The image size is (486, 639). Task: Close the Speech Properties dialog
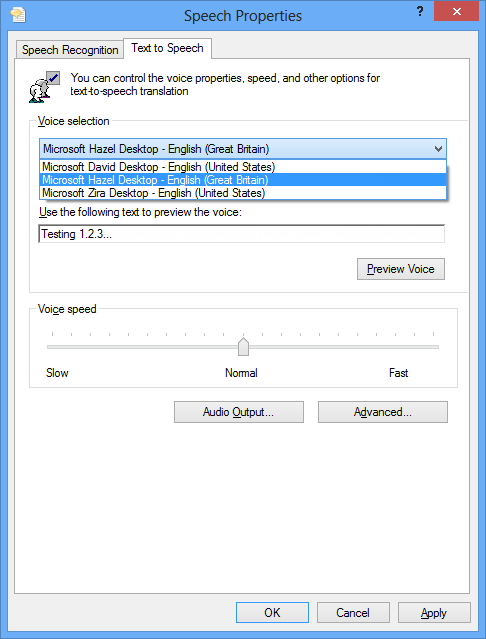[456, 11]
